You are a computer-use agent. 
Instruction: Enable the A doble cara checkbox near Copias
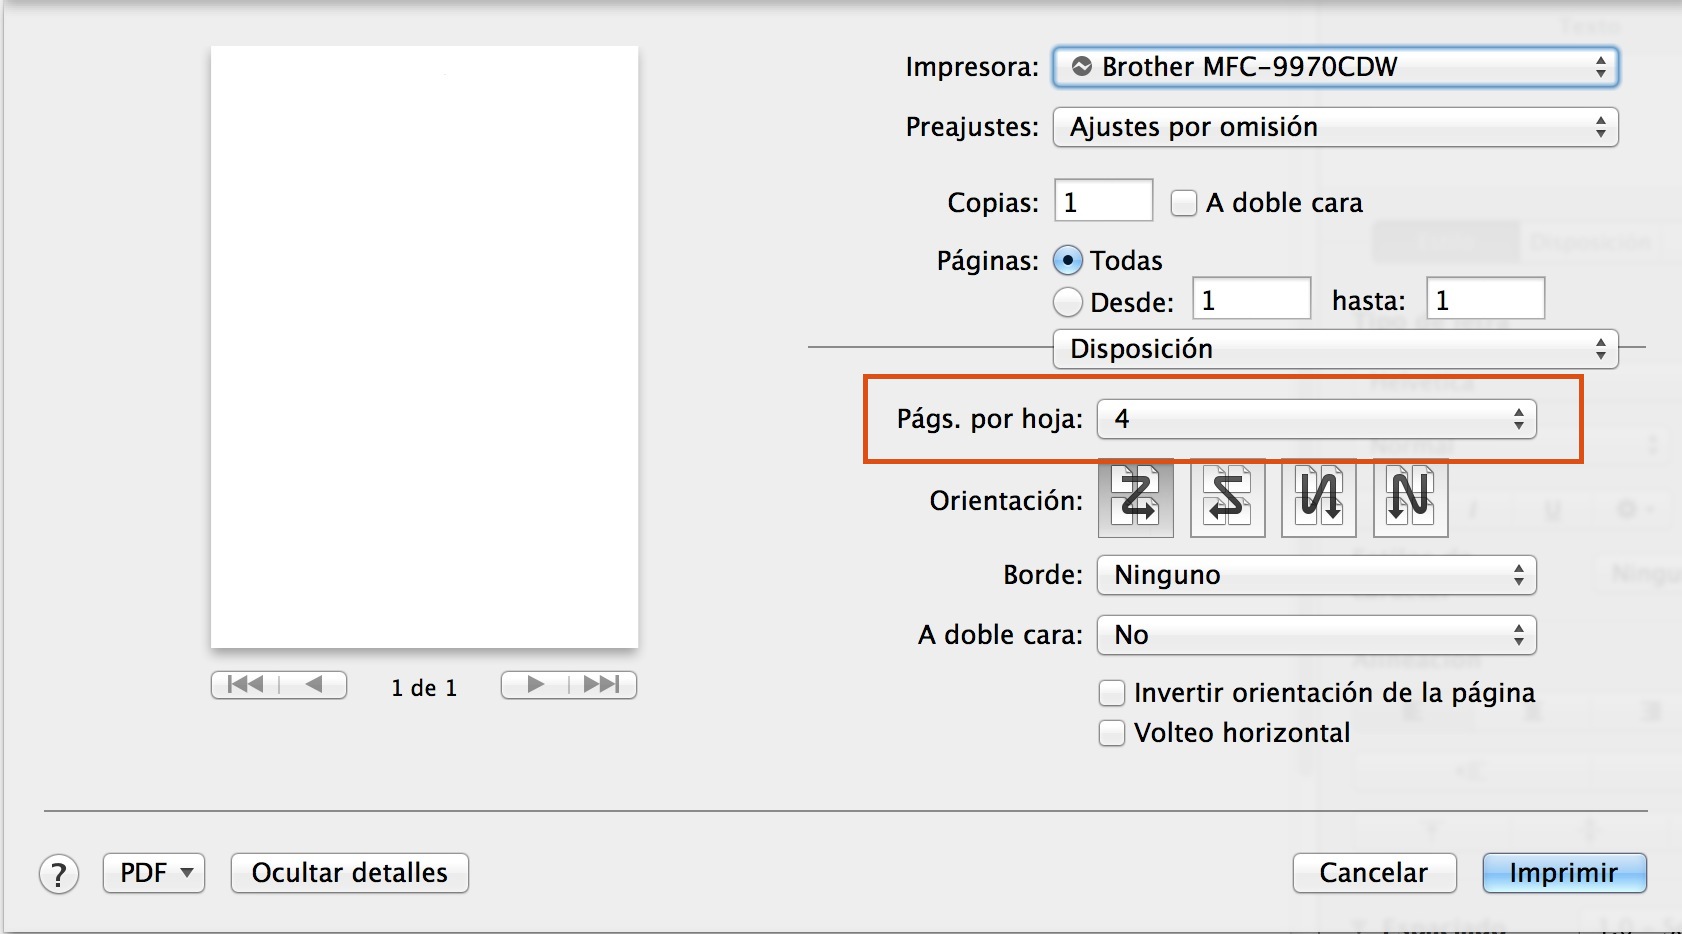(x=1184, y=203)
